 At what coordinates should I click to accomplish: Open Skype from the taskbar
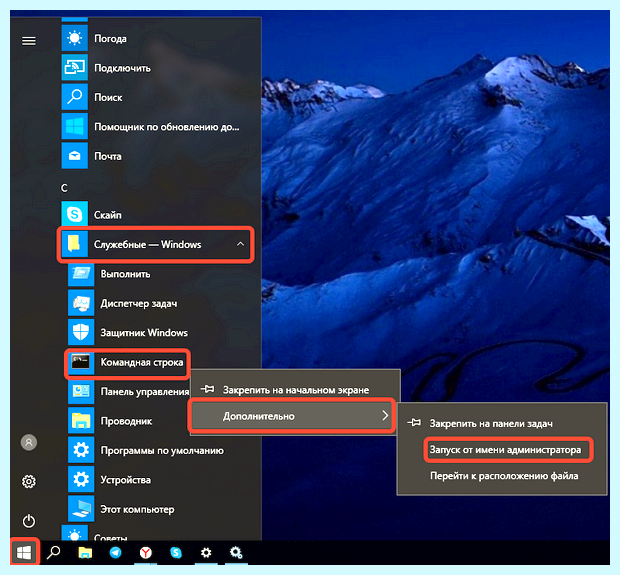176,552
